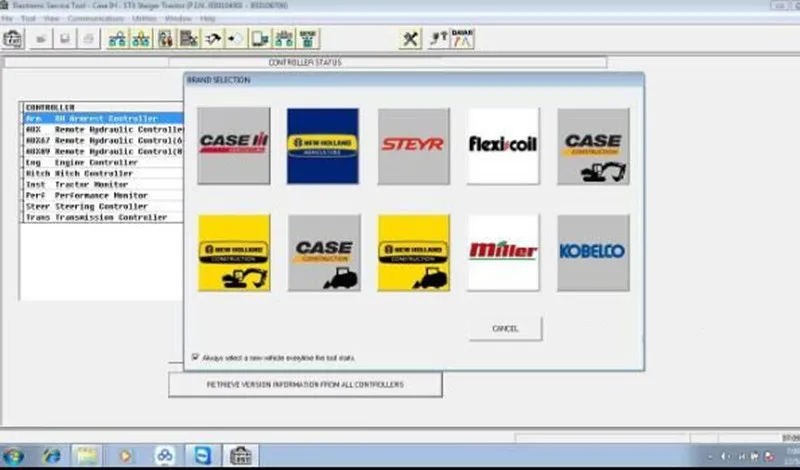Choose the Kobelco brand tile
Viewport: 800px width, 470px height.
click(593, 253)
